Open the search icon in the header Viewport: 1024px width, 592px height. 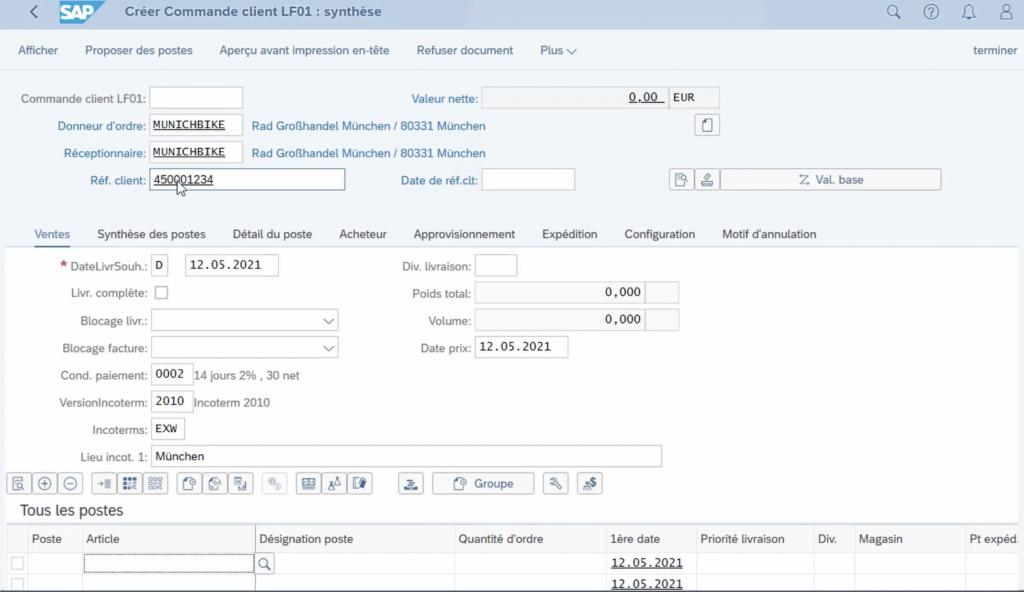pyautogui.click(x=894, y=12)
